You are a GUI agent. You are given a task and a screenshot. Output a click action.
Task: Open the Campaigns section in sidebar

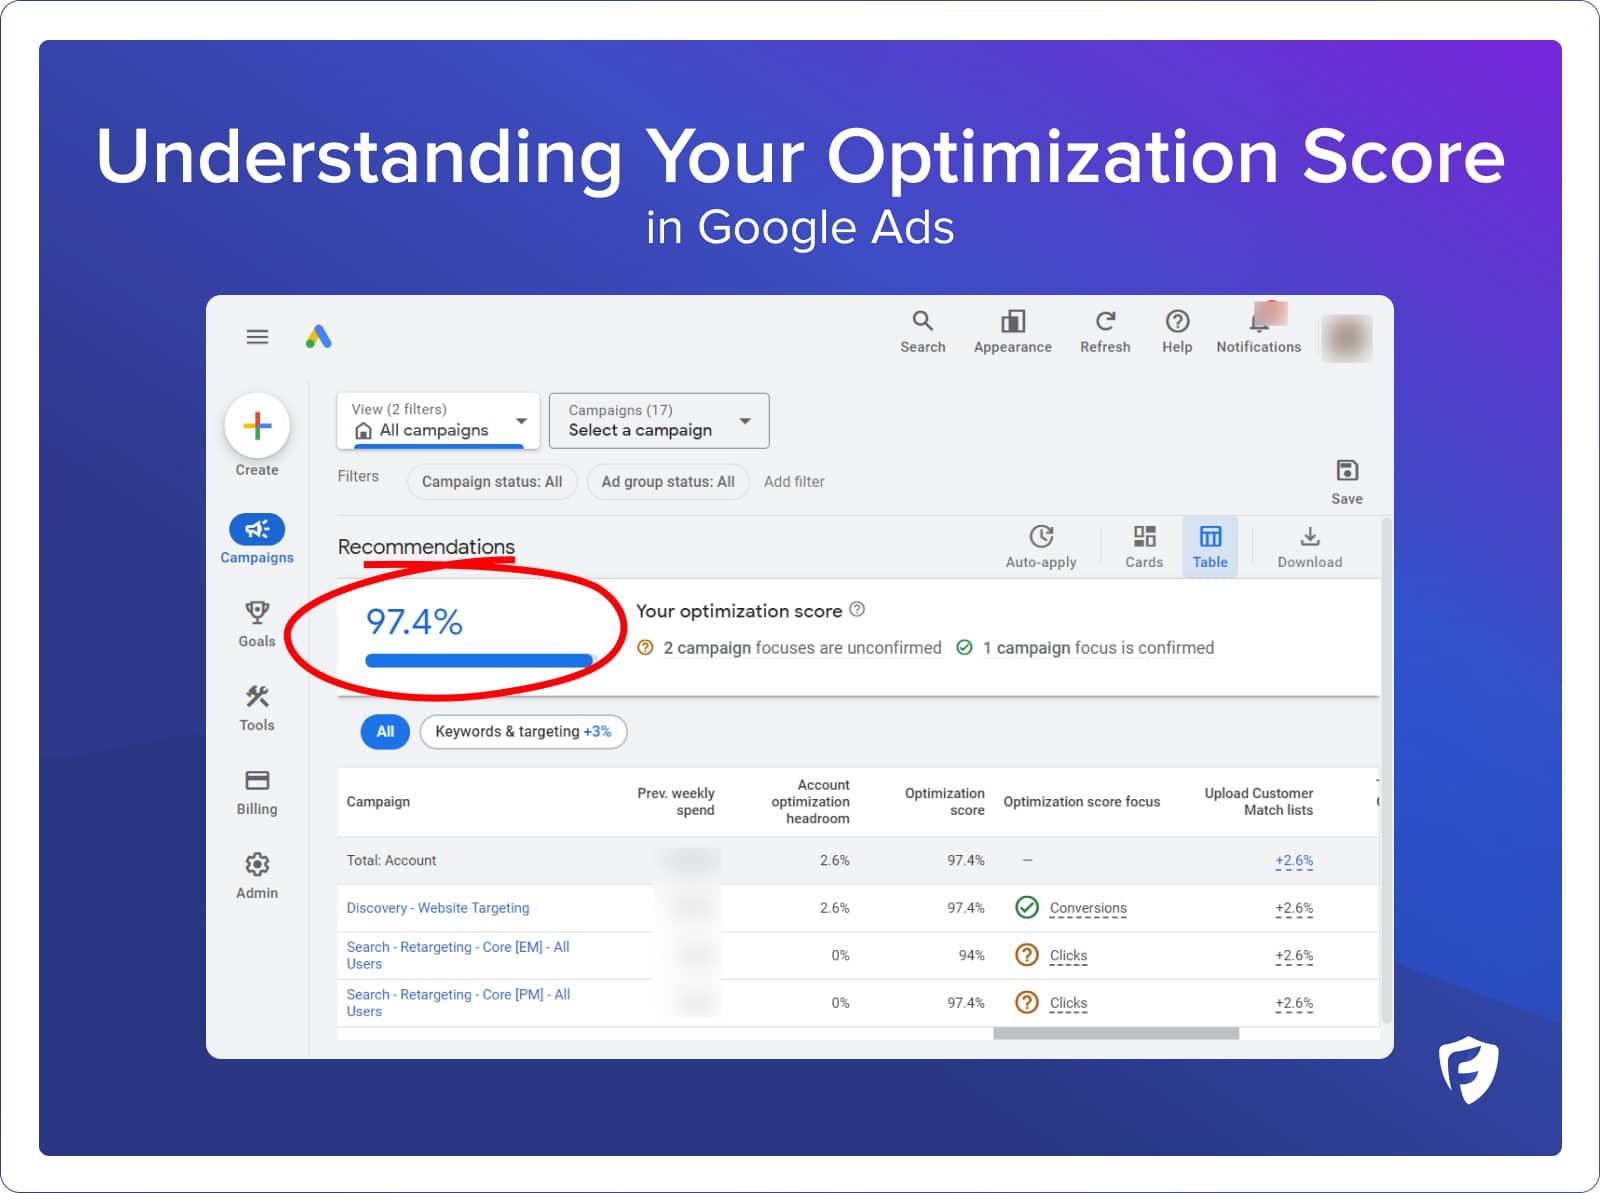click(x=257, y=539)
